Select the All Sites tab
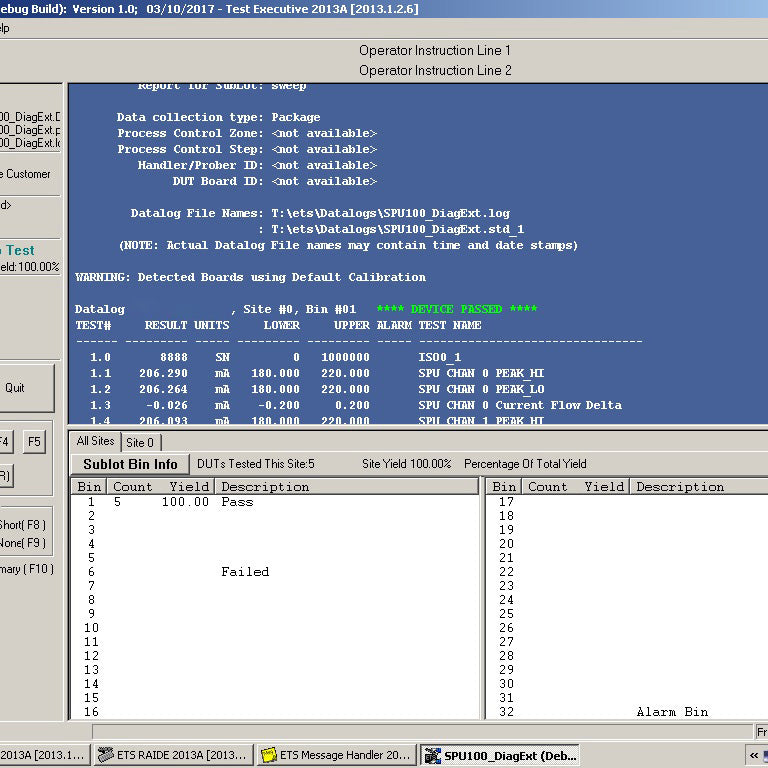 (x=95, y=441)
